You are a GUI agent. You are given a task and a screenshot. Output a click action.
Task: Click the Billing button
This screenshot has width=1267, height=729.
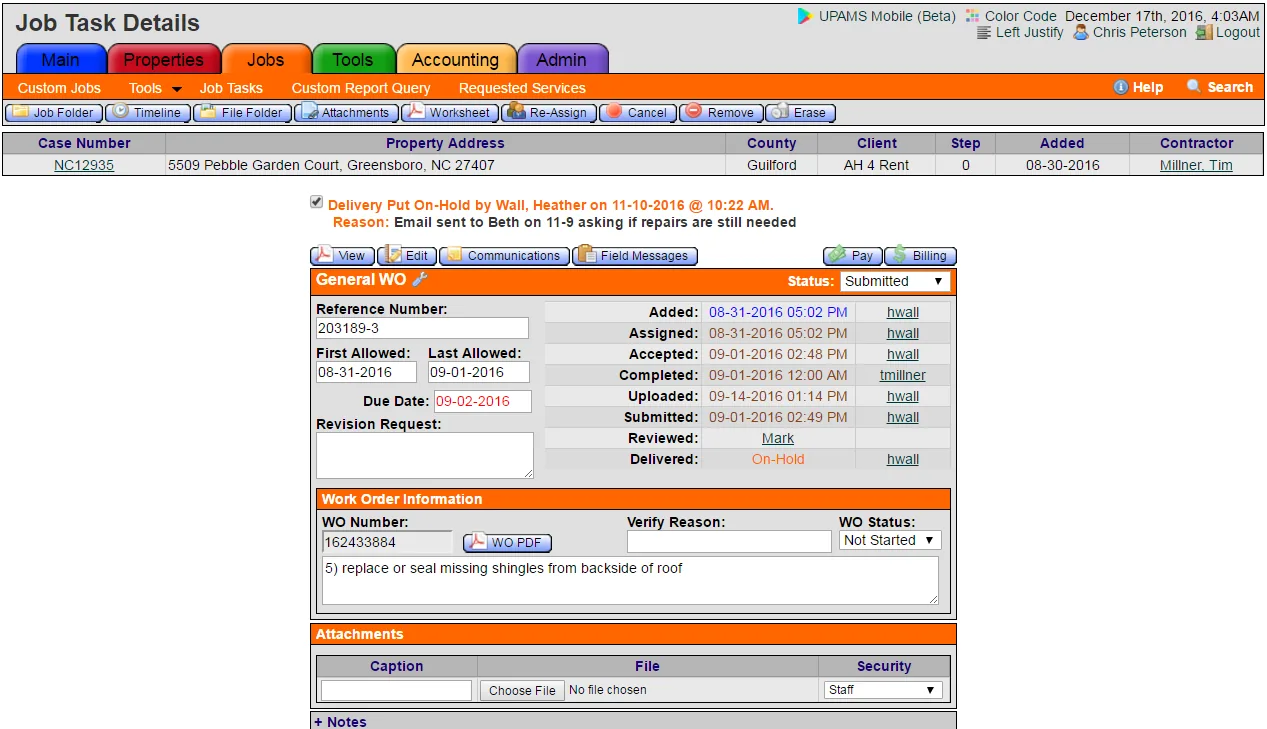click(x=920, y=256)
